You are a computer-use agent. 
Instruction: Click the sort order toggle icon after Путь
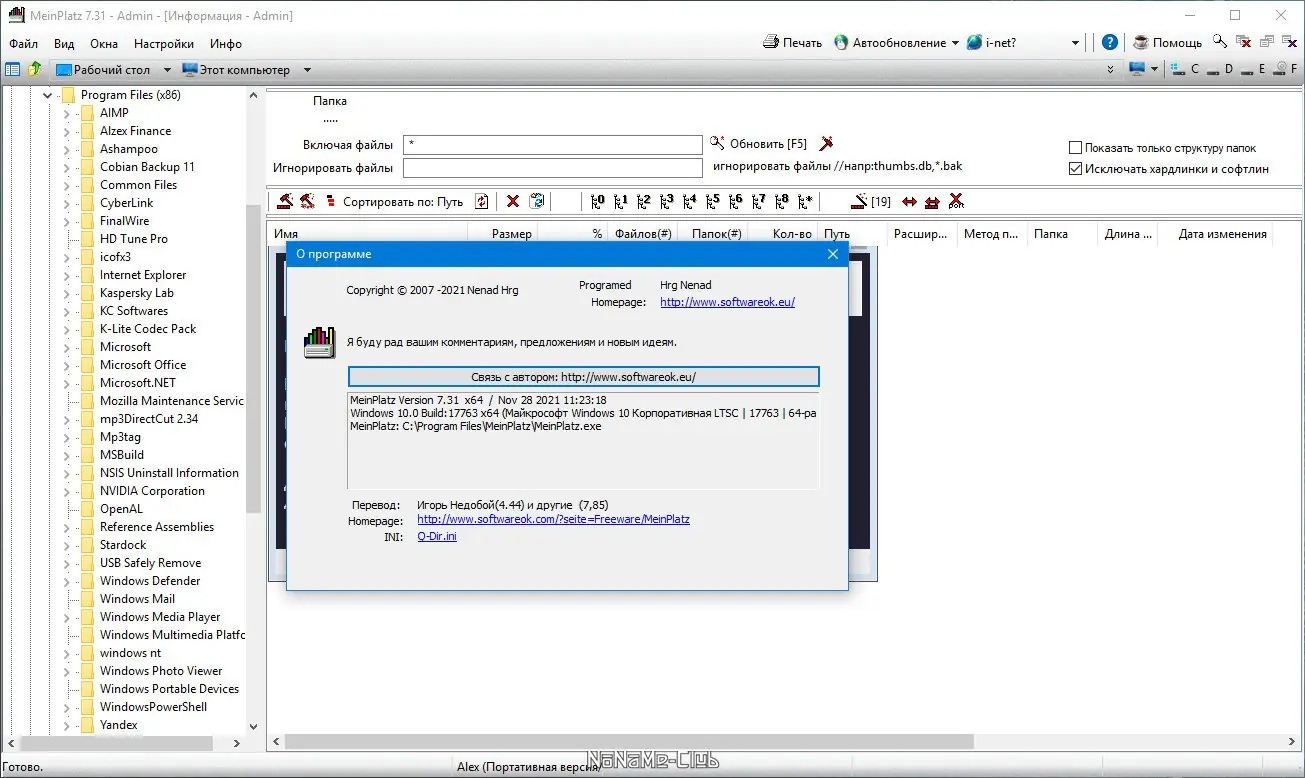point(482,201)
